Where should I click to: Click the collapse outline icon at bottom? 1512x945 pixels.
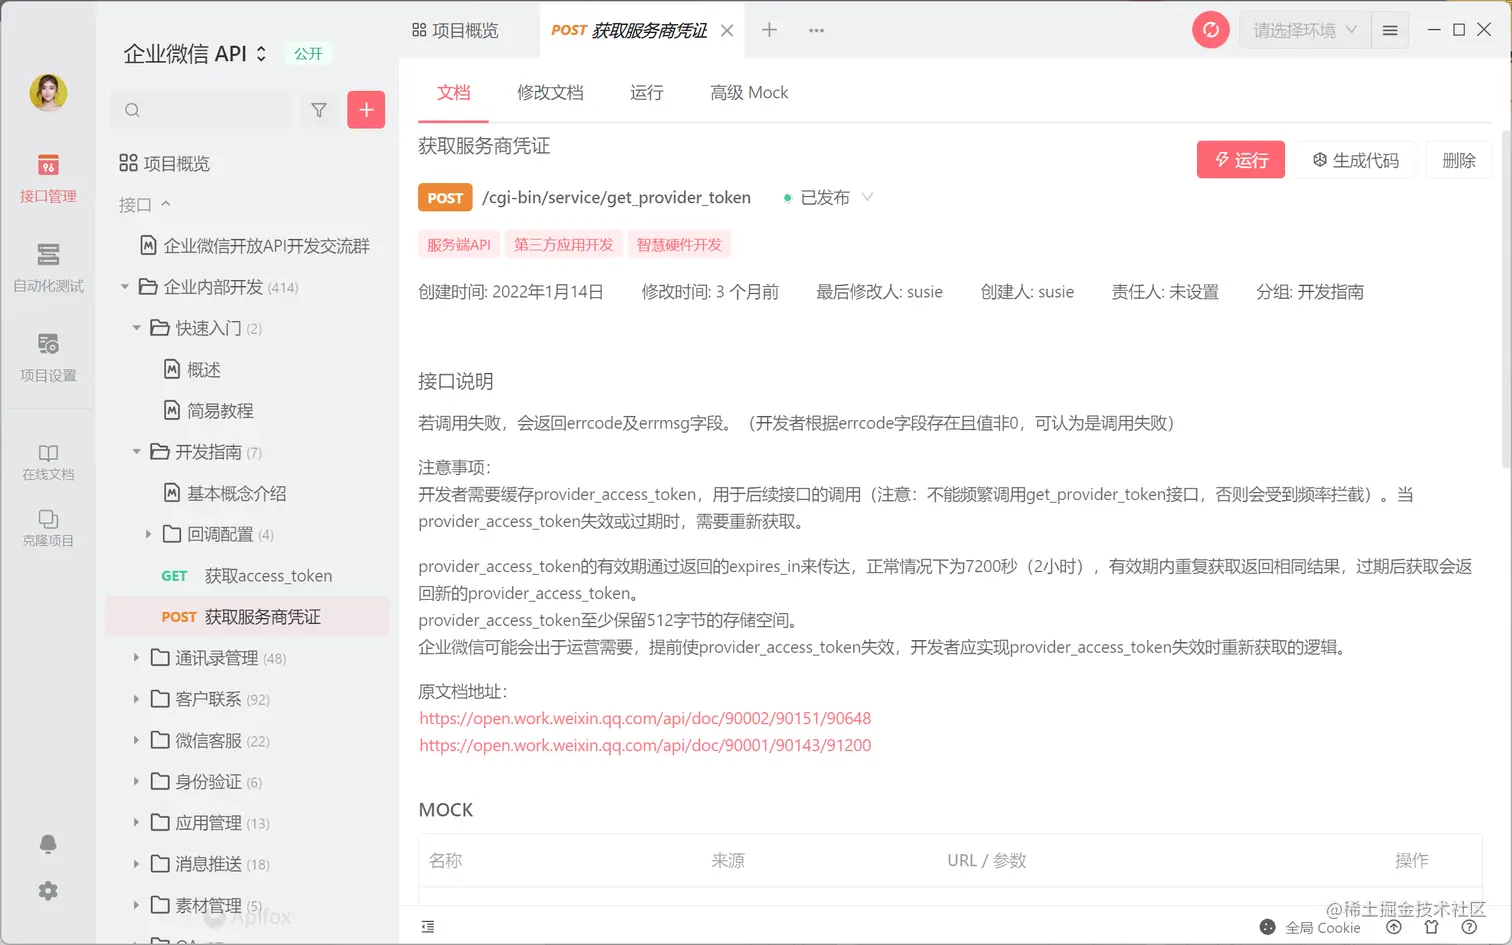pos(428,927)
